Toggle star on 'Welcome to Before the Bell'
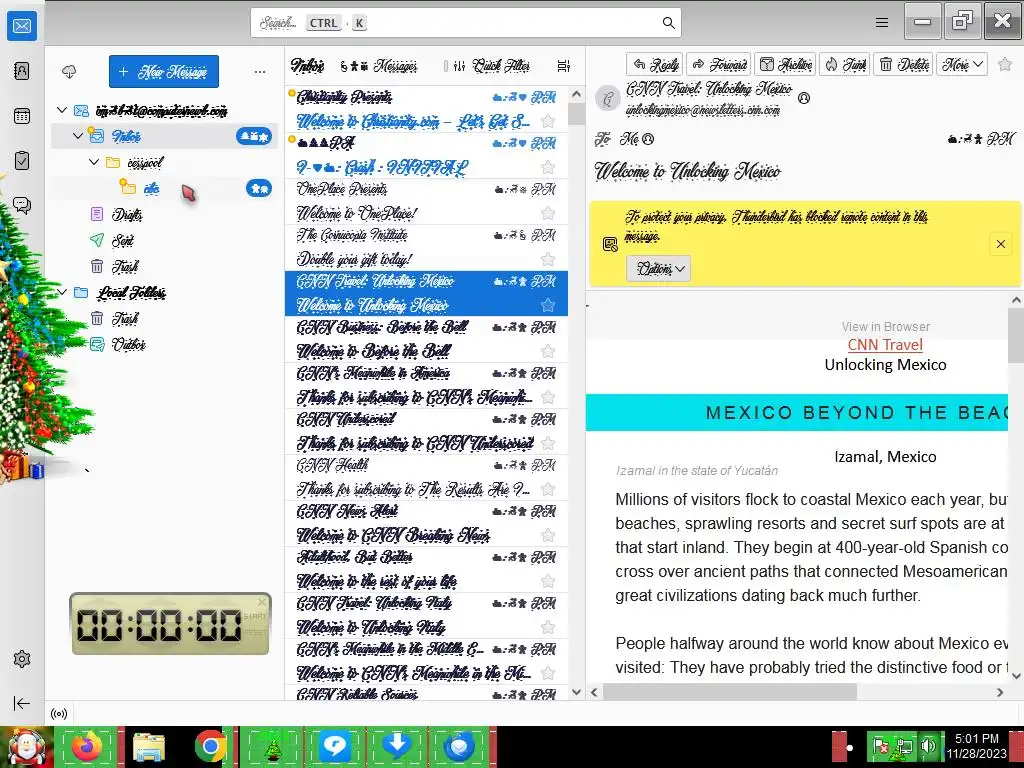The height and width of the screenshot is (768, 1024). pyautogui.click(x=548, y=351)
